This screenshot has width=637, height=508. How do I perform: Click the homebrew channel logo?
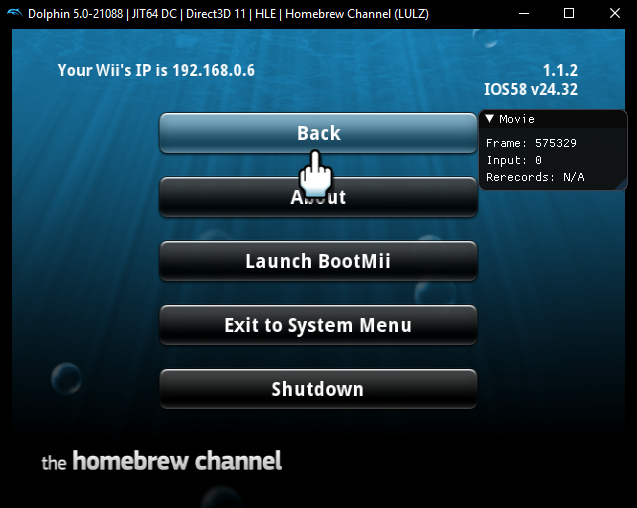(162, 461)
